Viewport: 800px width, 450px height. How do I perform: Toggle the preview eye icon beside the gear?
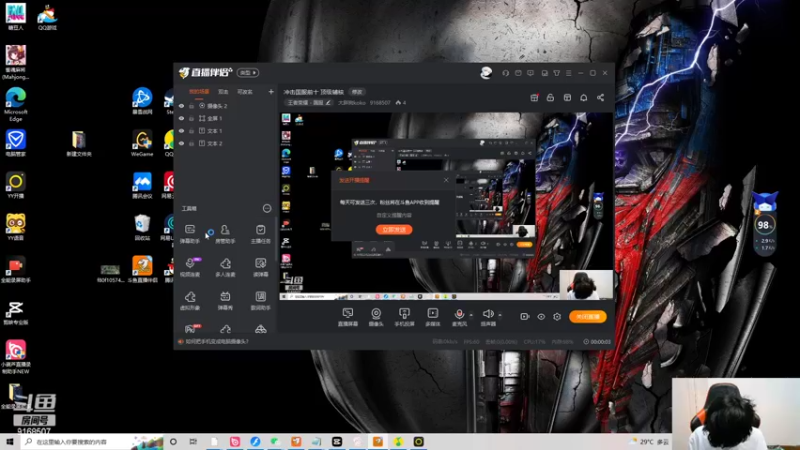[541, 317]
